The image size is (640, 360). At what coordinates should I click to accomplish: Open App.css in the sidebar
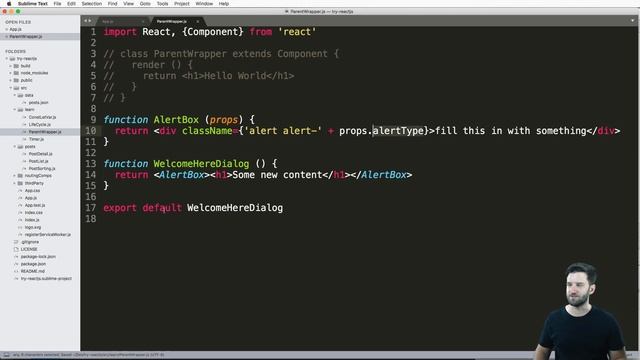coord(32,191)
